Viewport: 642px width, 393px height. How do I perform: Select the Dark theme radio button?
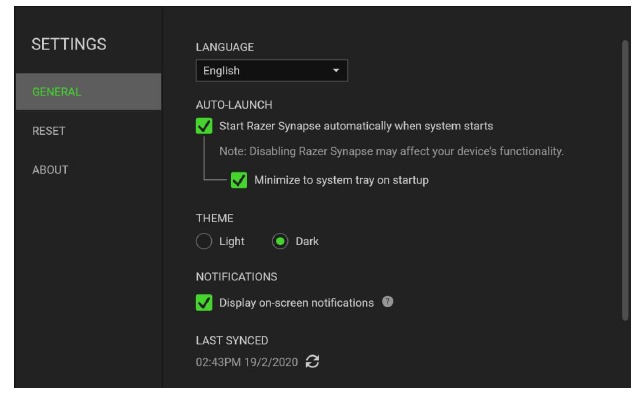[280, 241]
